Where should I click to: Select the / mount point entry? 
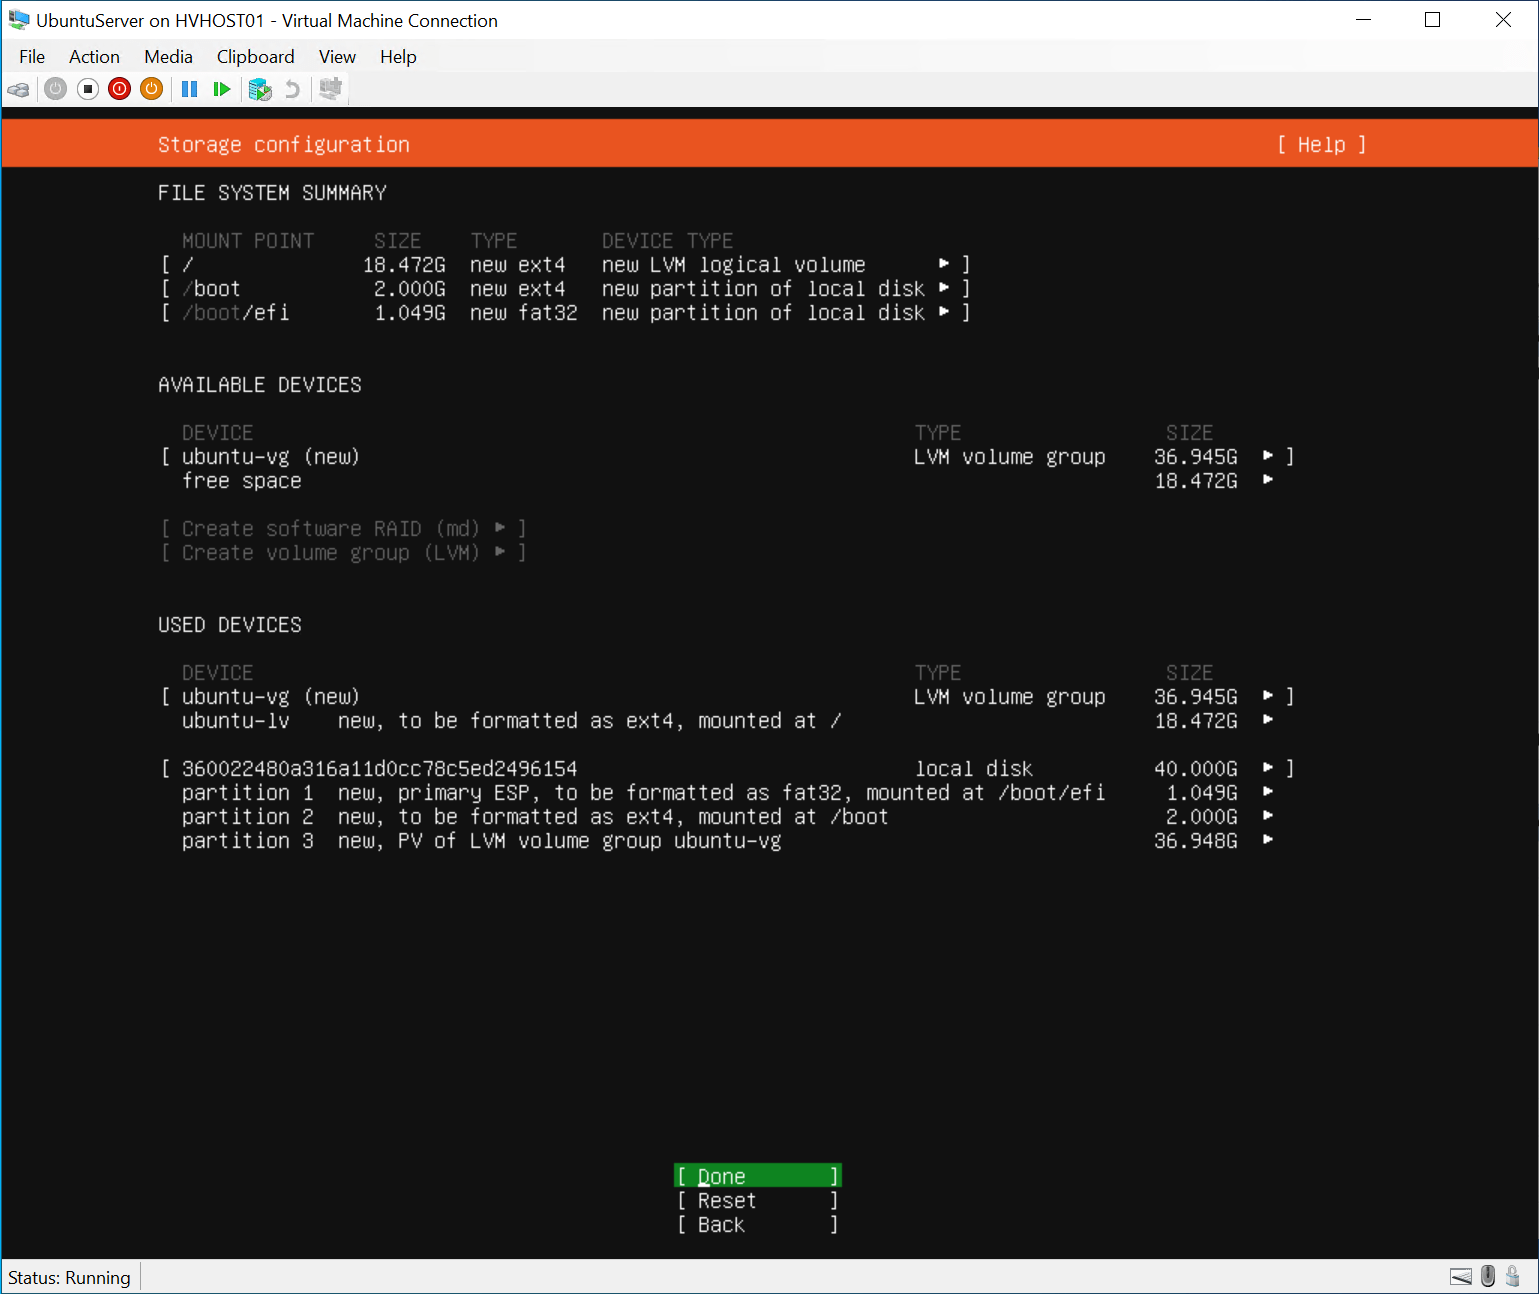[x=566, y=264]
